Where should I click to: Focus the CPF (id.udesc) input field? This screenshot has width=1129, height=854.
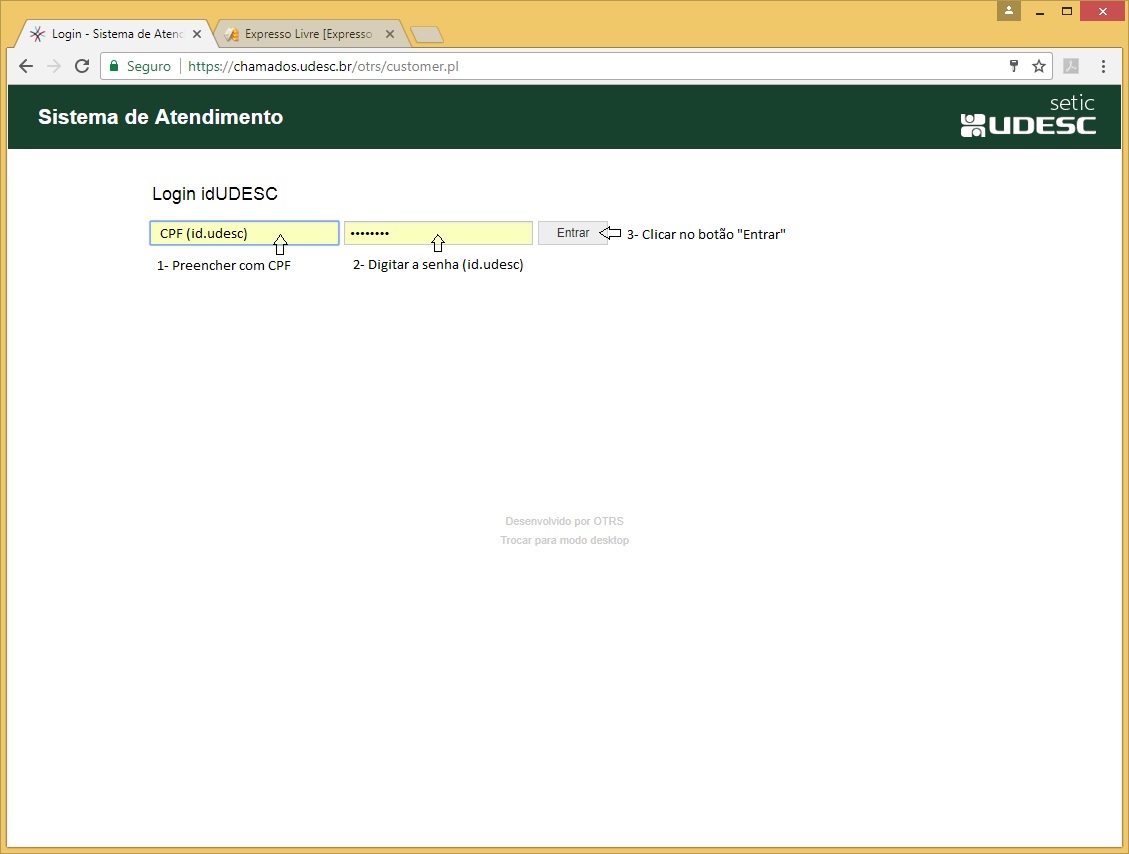244,233
